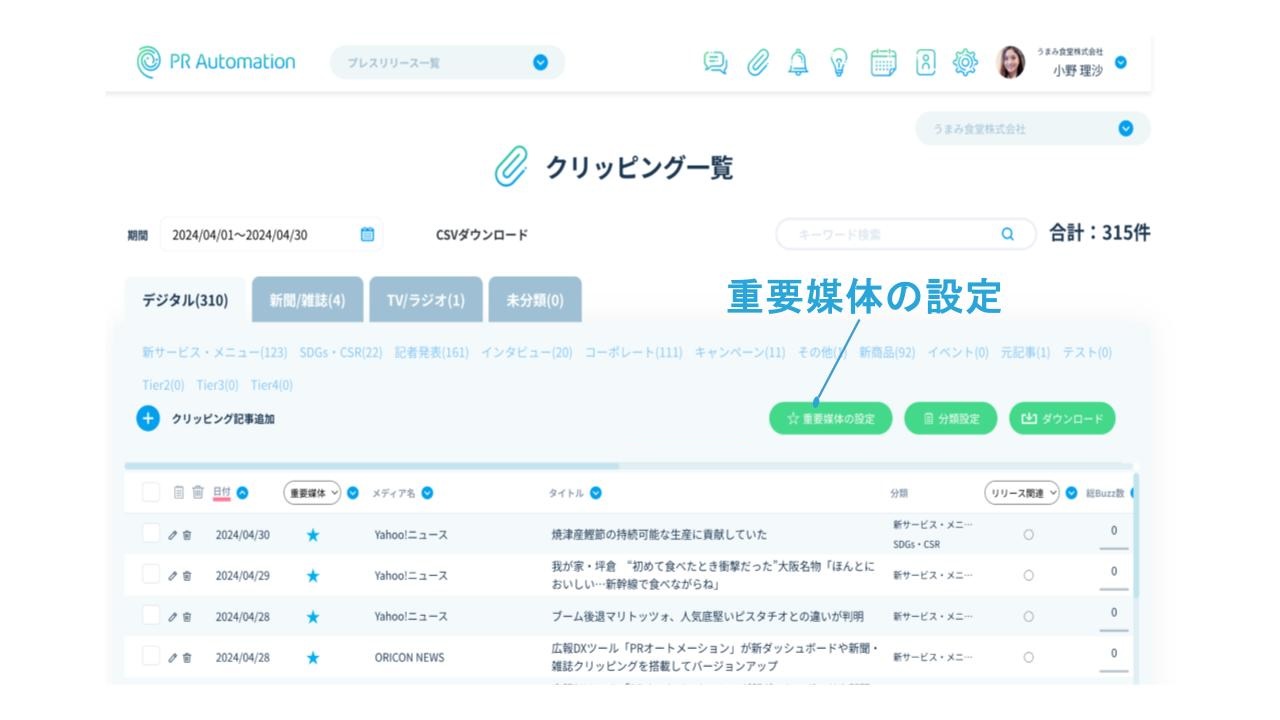Click the edit pencil for the 2024/04/30 row
The image size is (1280, 720).
[x=172, y=535]
